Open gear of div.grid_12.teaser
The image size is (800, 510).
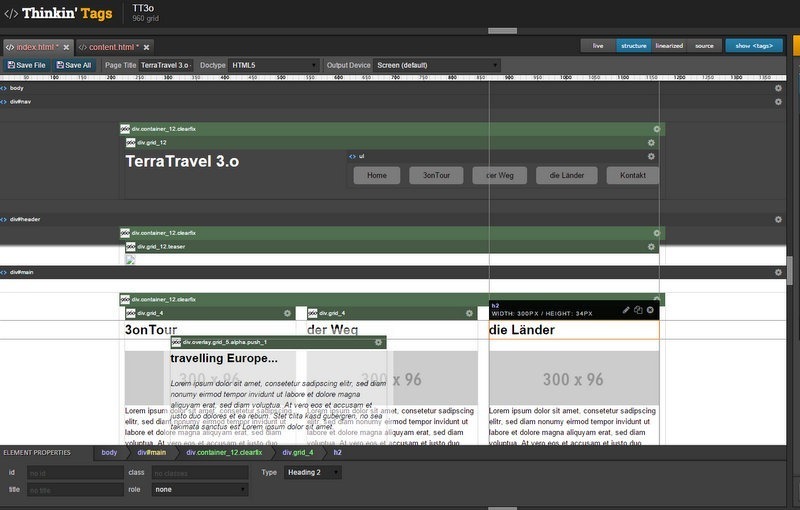(x=651, y=247)
